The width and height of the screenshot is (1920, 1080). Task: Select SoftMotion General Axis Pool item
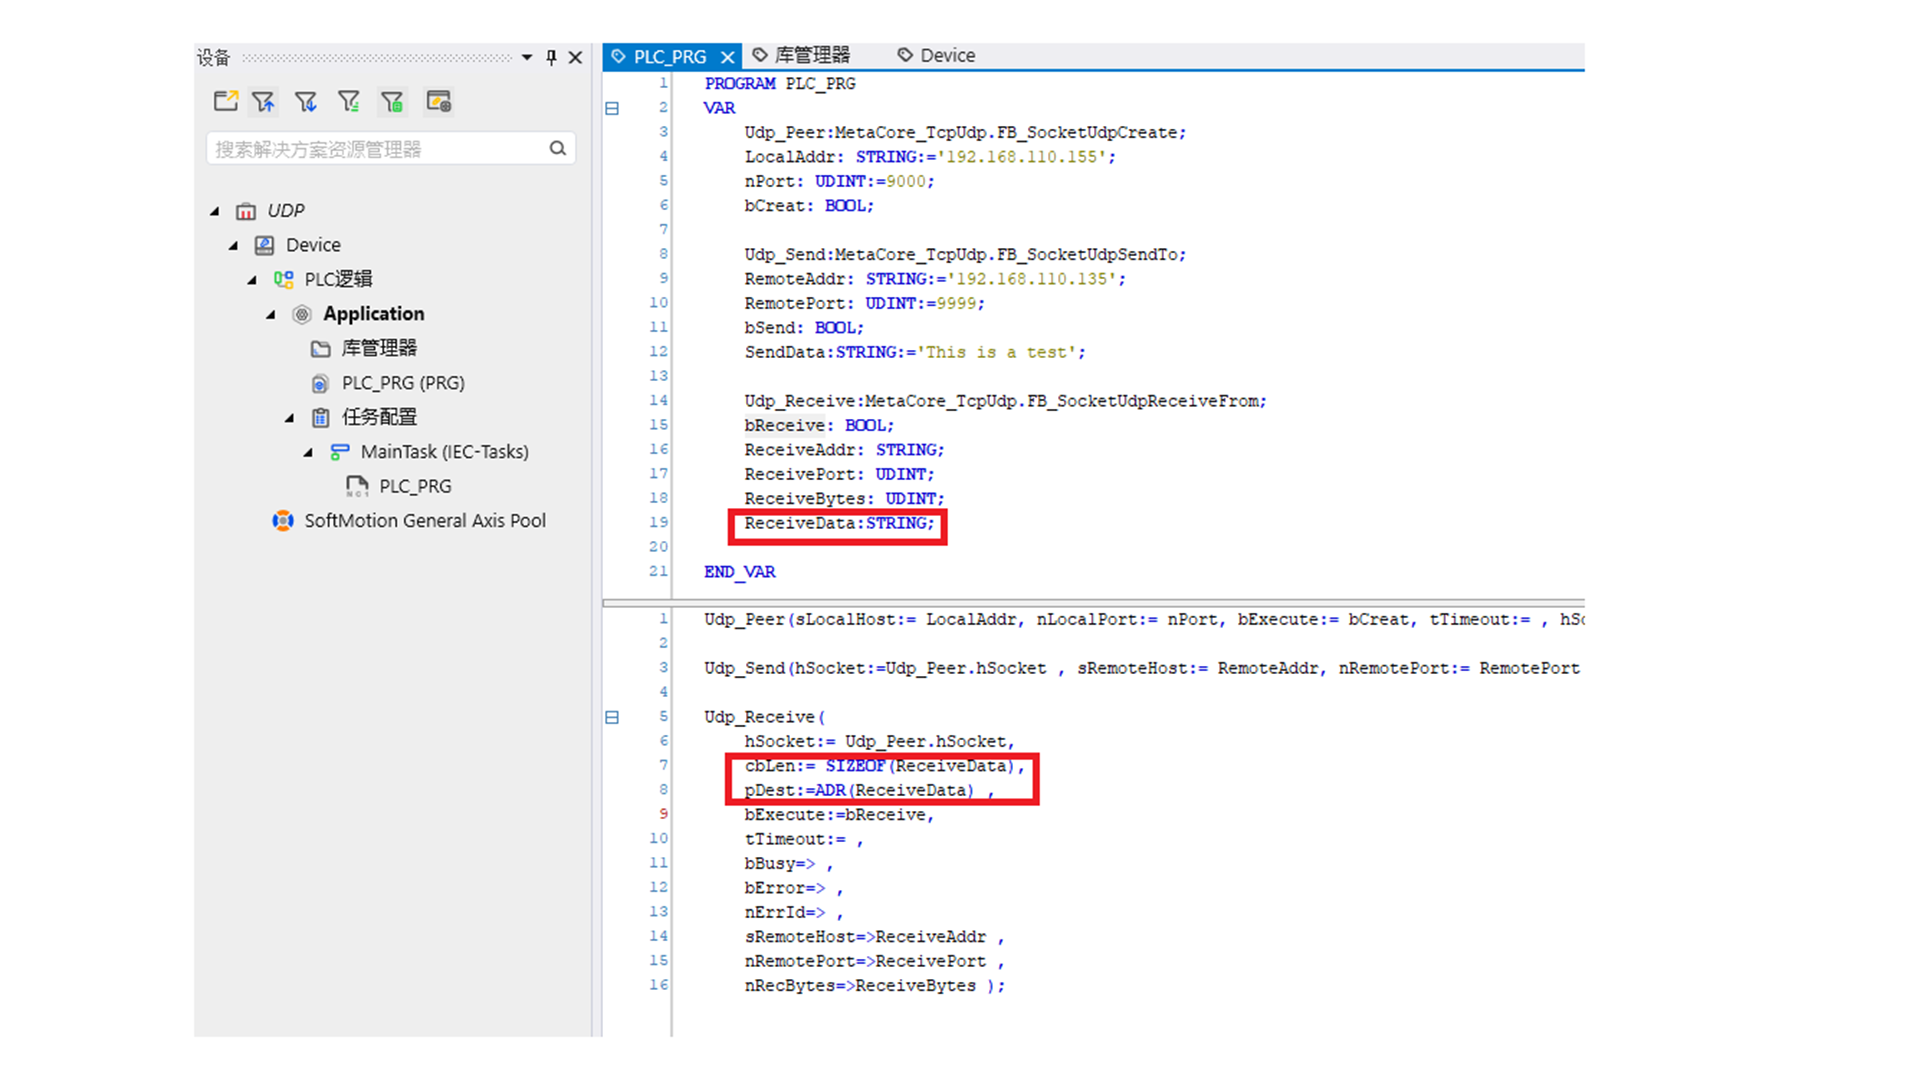424,520
